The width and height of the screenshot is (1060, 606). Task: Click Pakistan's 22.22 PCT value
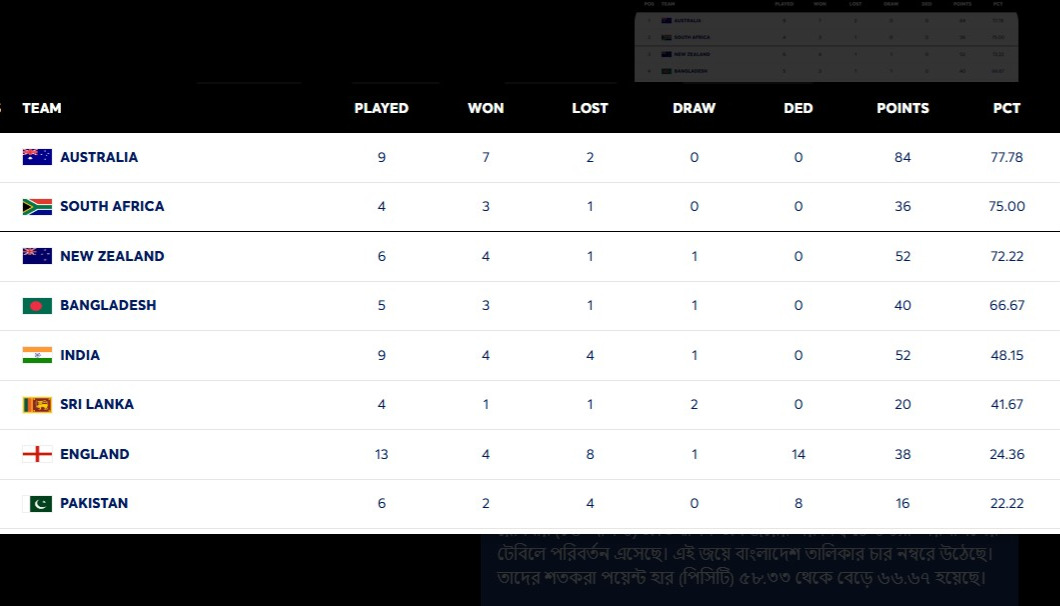1007,503
